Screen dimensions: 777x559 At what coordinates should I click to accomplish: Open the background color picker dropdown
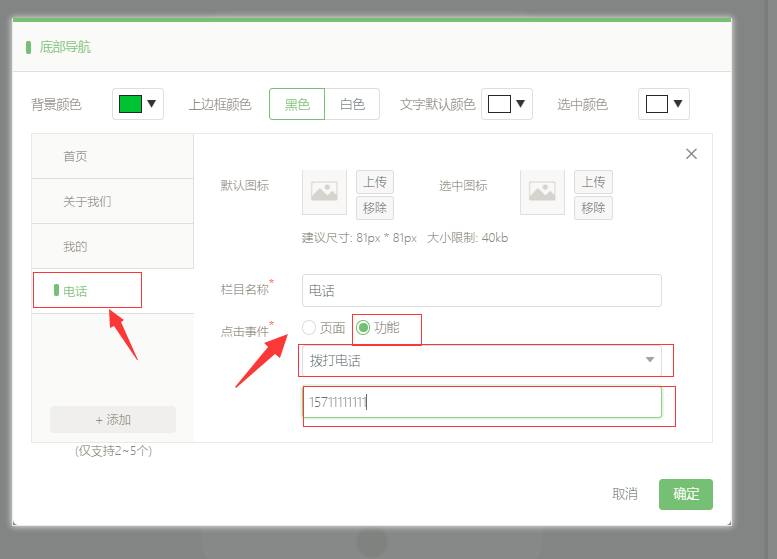(x=138, y=103)
